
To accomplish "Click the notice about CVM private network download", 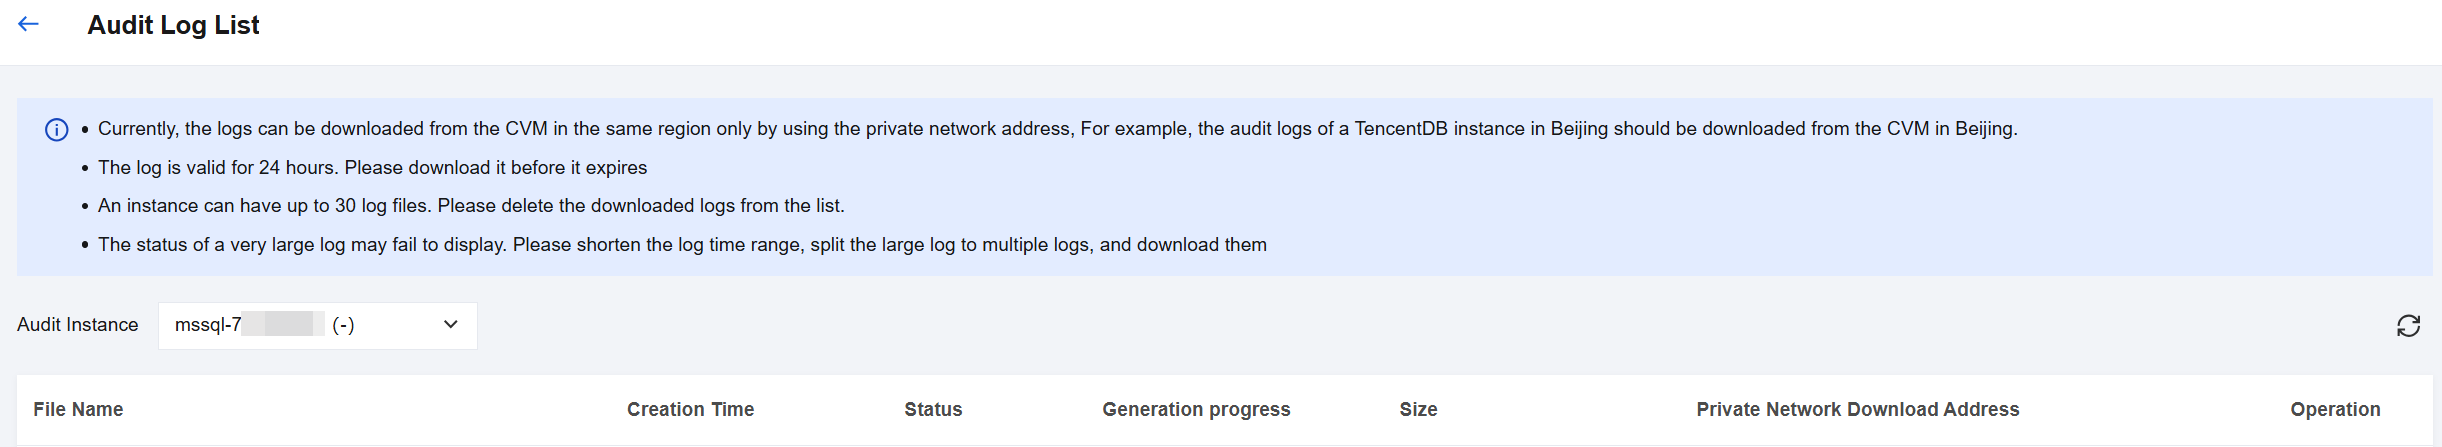I will coord(1057,129).
